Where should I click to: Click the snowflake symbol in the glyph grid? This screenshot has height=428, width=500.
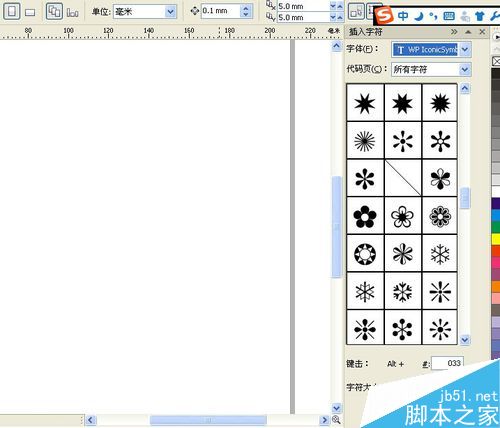point(440,253)
